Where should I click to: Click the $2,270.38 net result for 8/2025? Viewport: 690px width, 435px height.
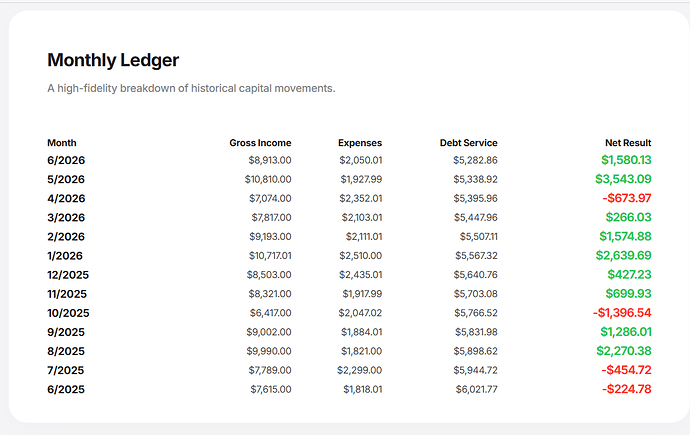point(624,351)
